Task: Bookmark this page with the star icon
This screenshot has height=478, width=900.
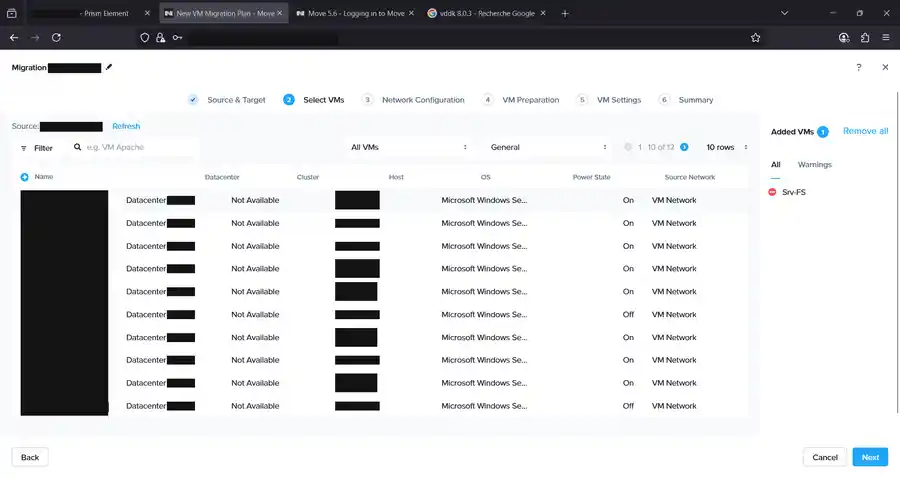Action: click(x=755, y=38)
